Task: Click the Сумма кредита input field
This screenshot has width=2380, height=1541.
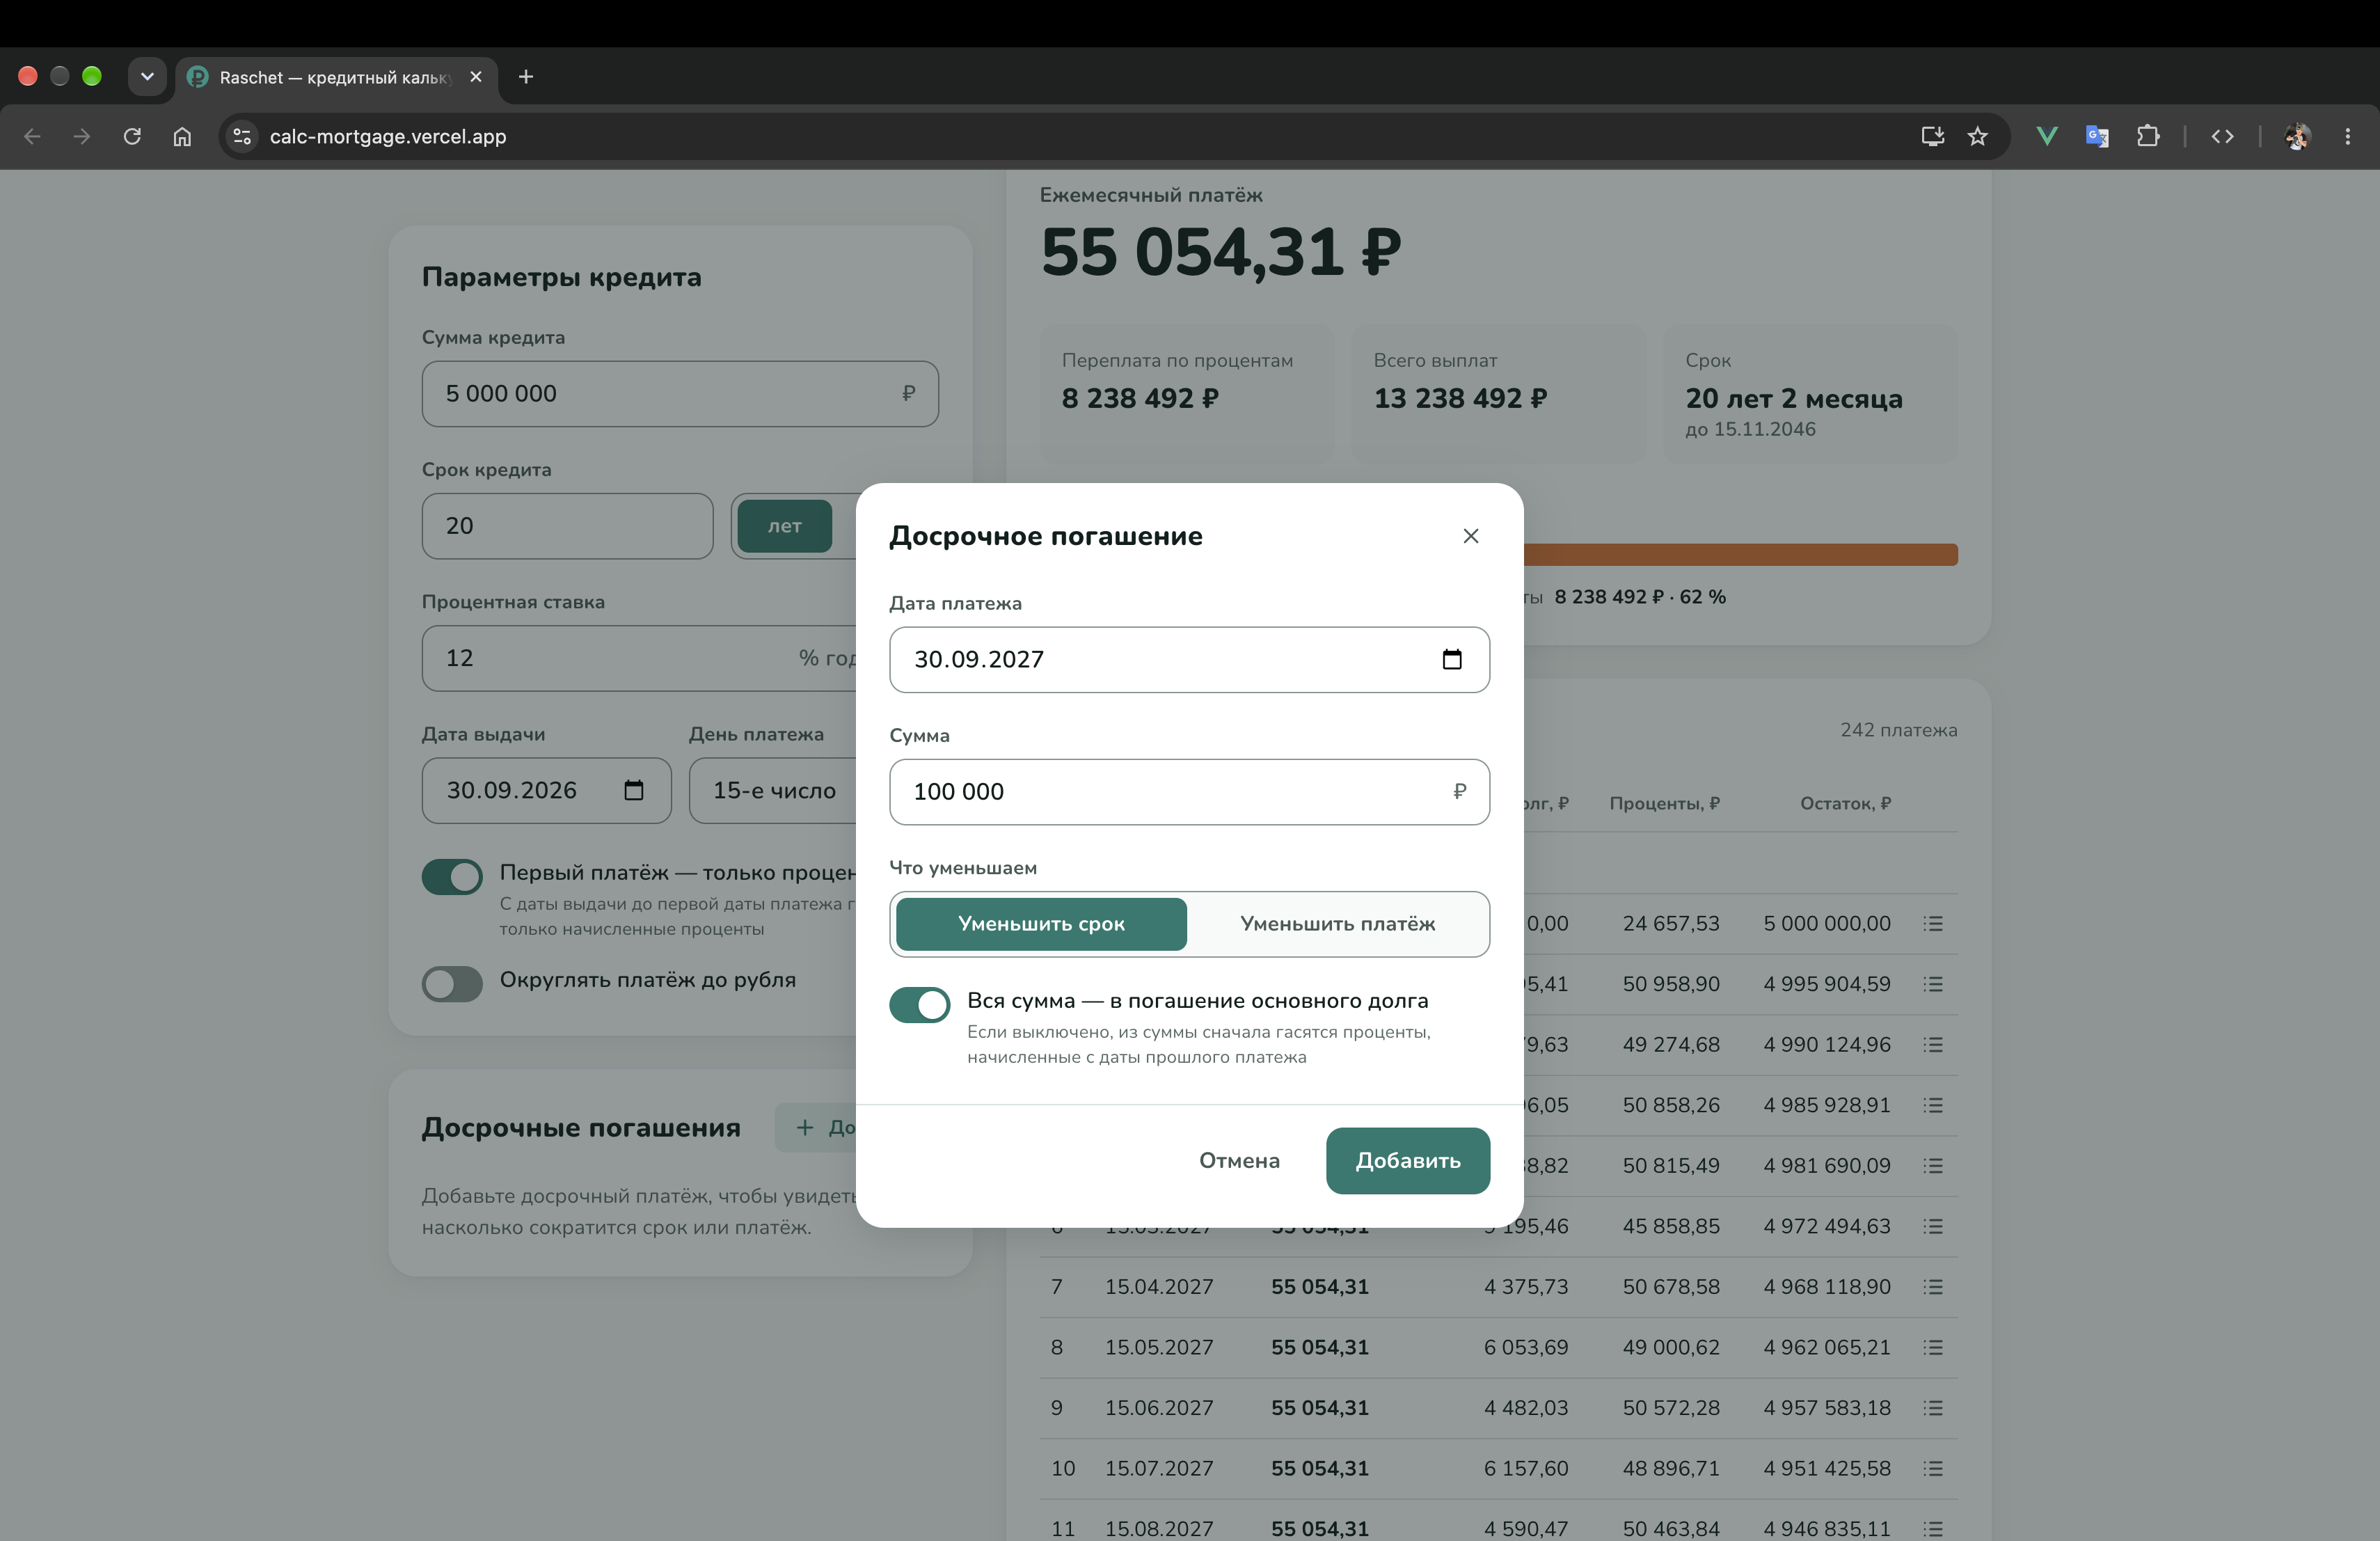Action: (x=680, y=394)
